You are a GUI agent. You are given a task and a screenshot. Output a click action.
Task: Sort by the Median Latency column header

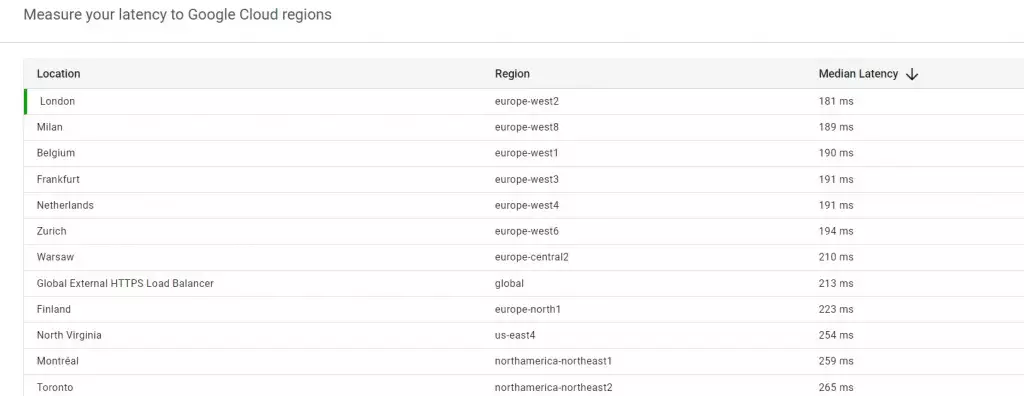pos(858,74)
